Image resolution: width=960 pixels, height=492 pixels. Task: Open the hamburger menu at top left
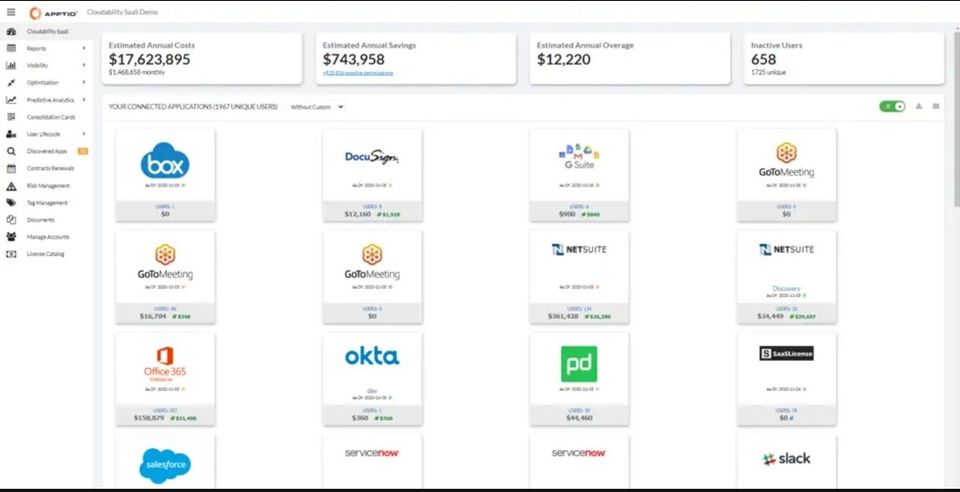point(11,12)
